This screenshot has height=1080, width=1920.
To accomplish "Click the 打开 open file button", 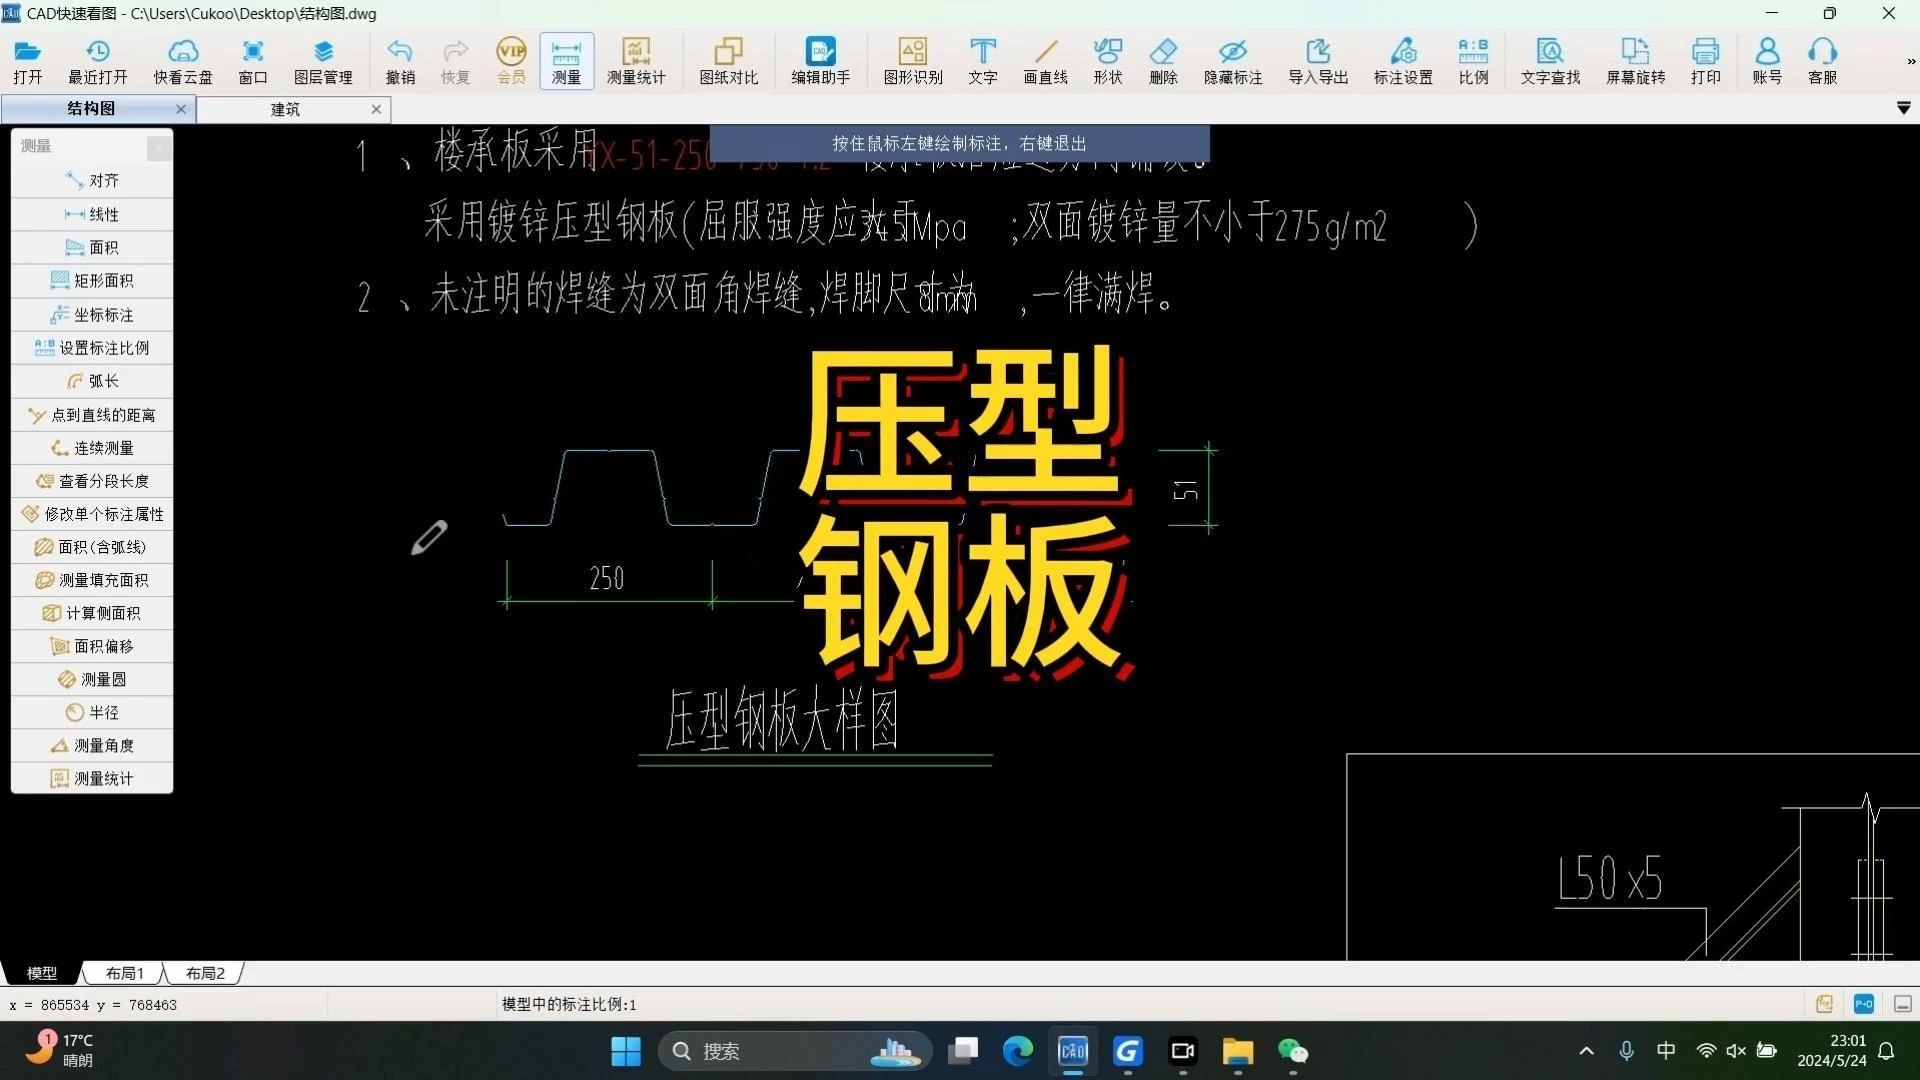I will [27, 60].
